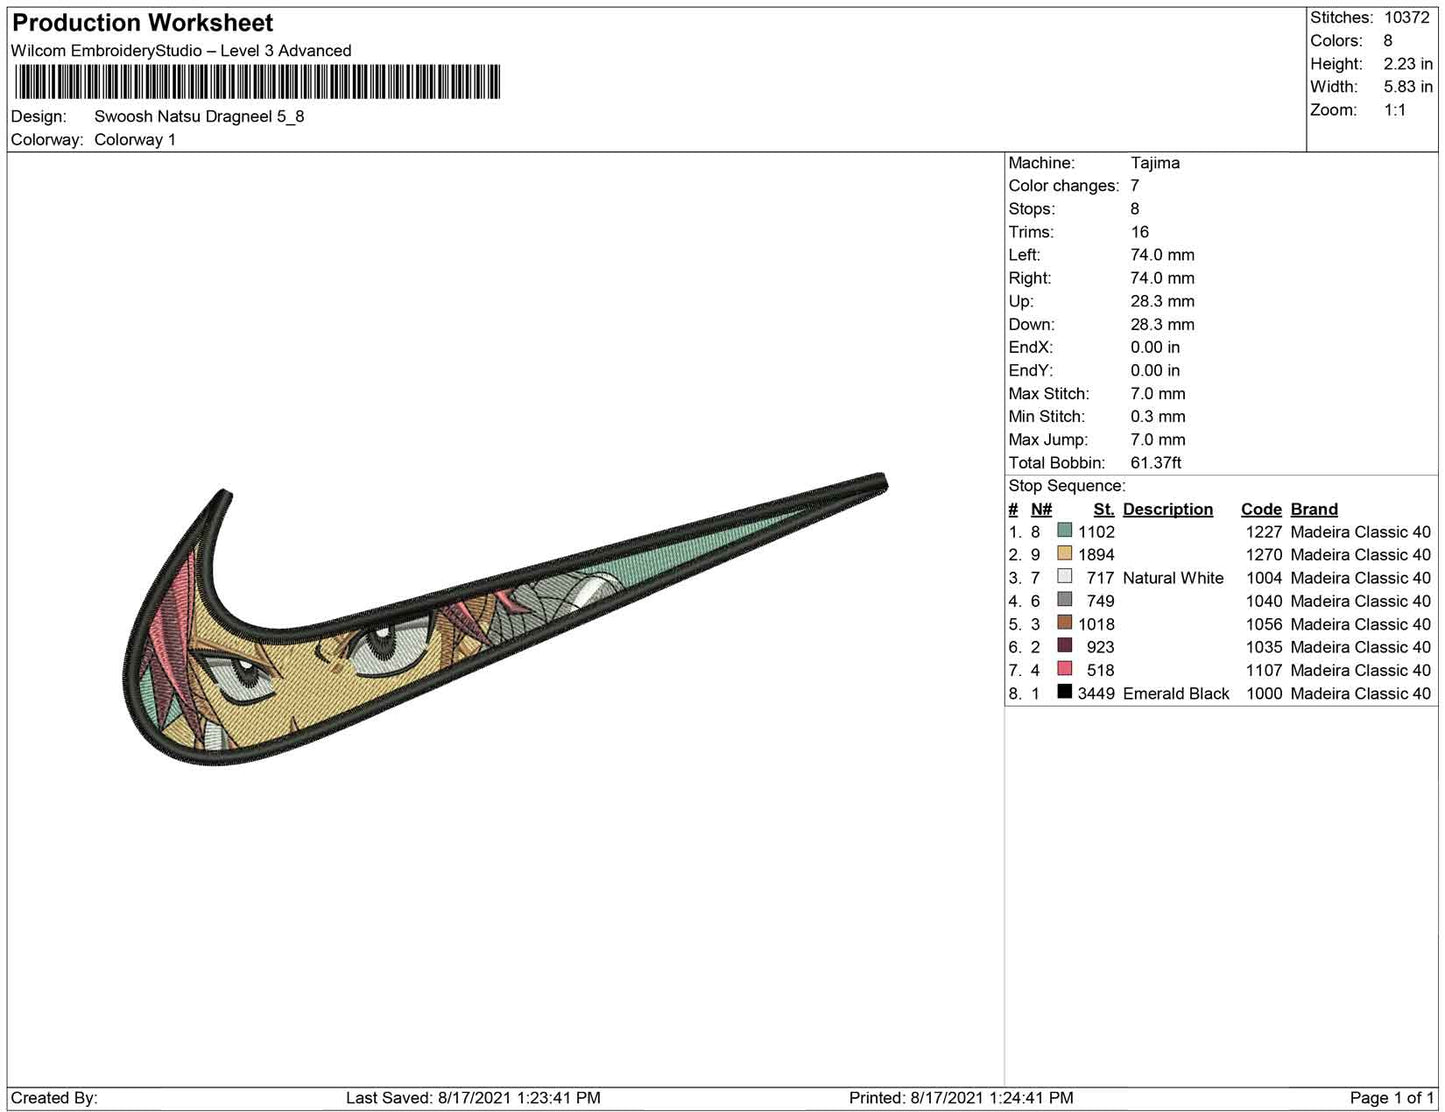This screenshot has height=1112, width=1445.
Task: Click the gray swatch for thread 749
Action: pyautogui.click(x=1065, y=601)
